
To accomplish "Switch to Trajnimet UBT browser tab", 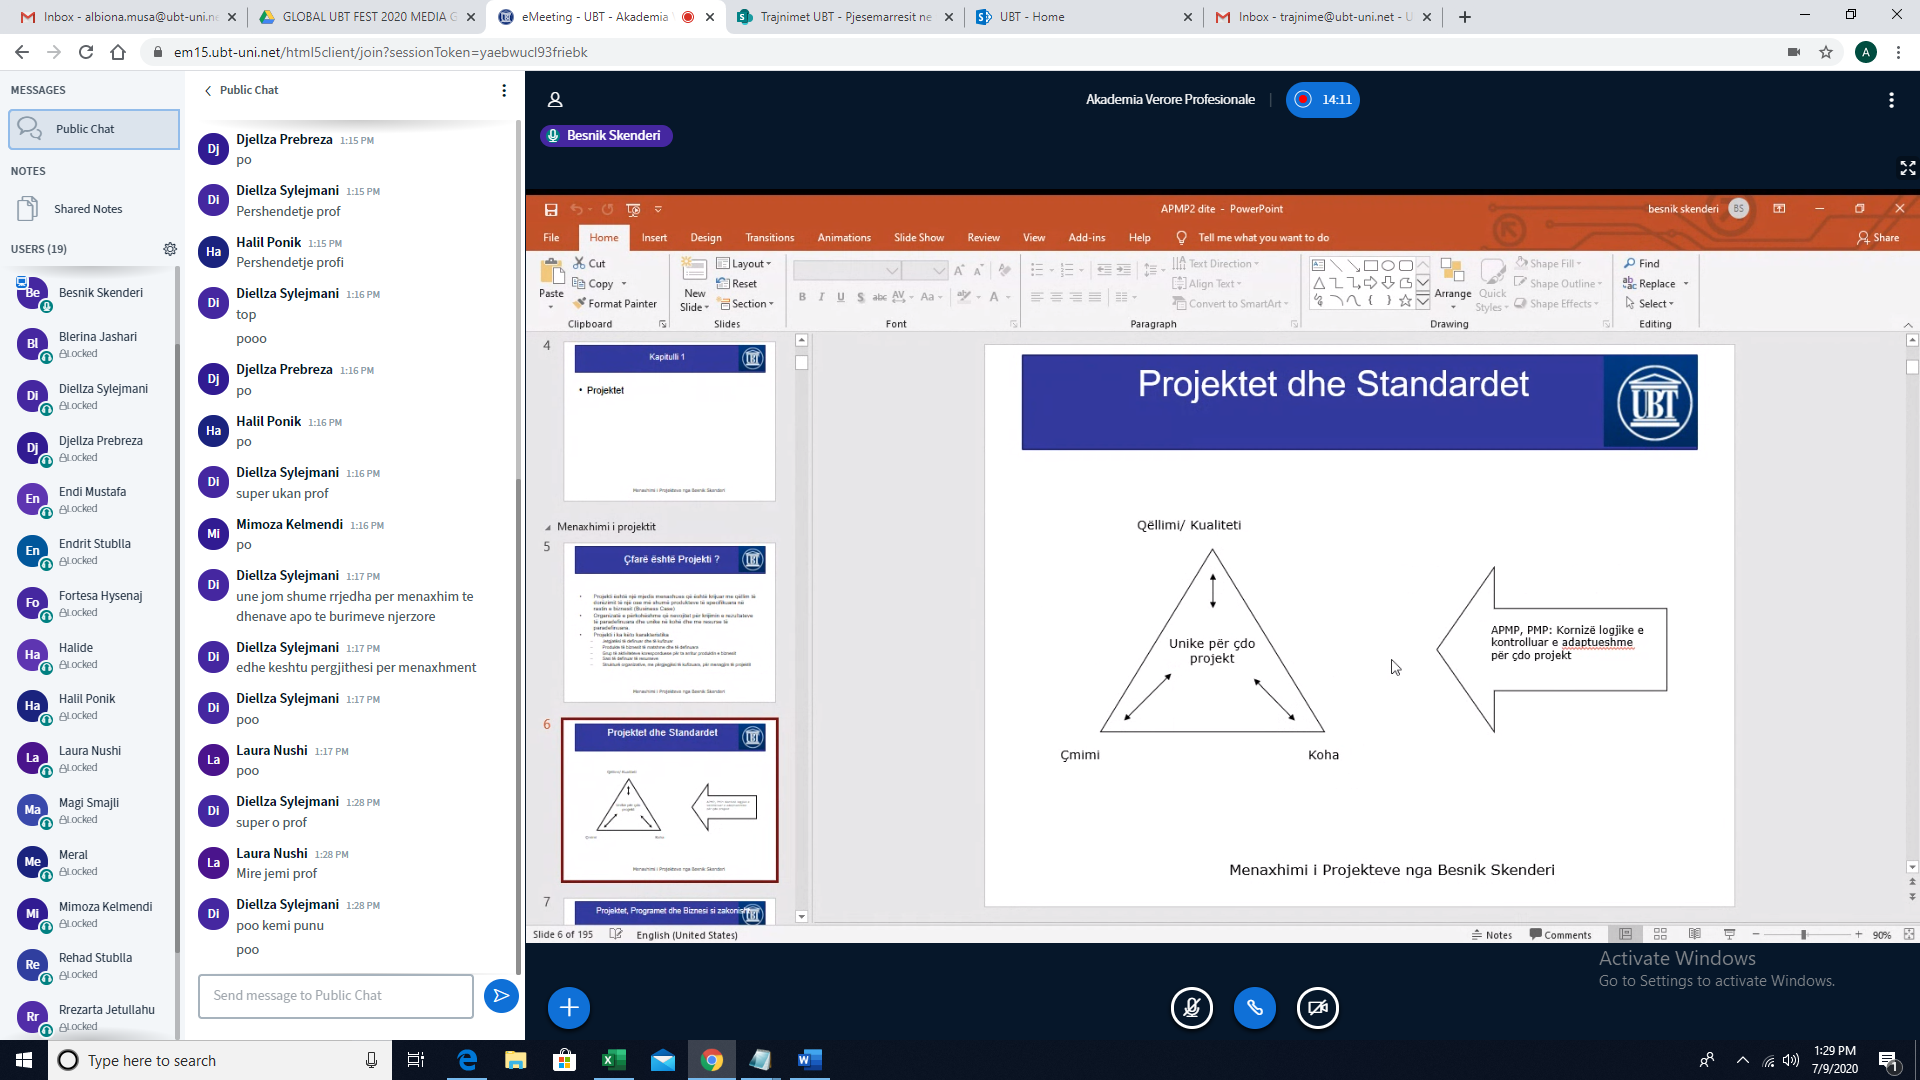I will click(x=845, y=17).
